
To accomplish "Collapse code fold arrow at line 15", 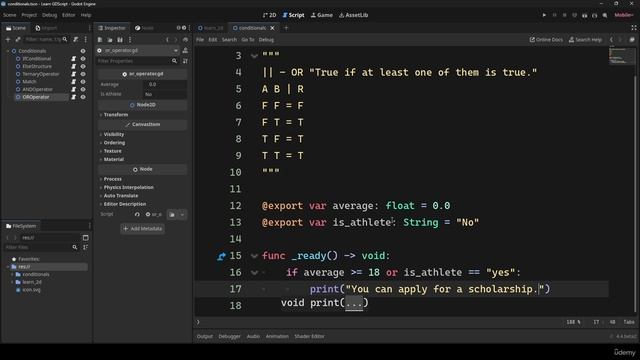I will click(254, 256).
